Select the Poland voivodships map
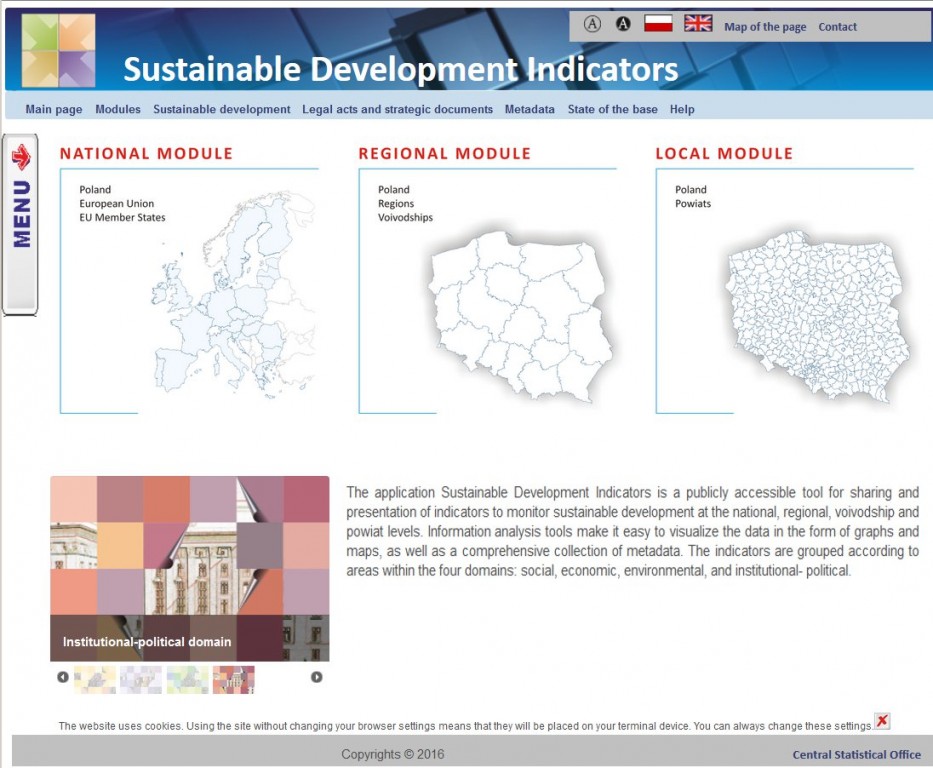Viewport: 933px width, 768px height. tap(519, 315)
